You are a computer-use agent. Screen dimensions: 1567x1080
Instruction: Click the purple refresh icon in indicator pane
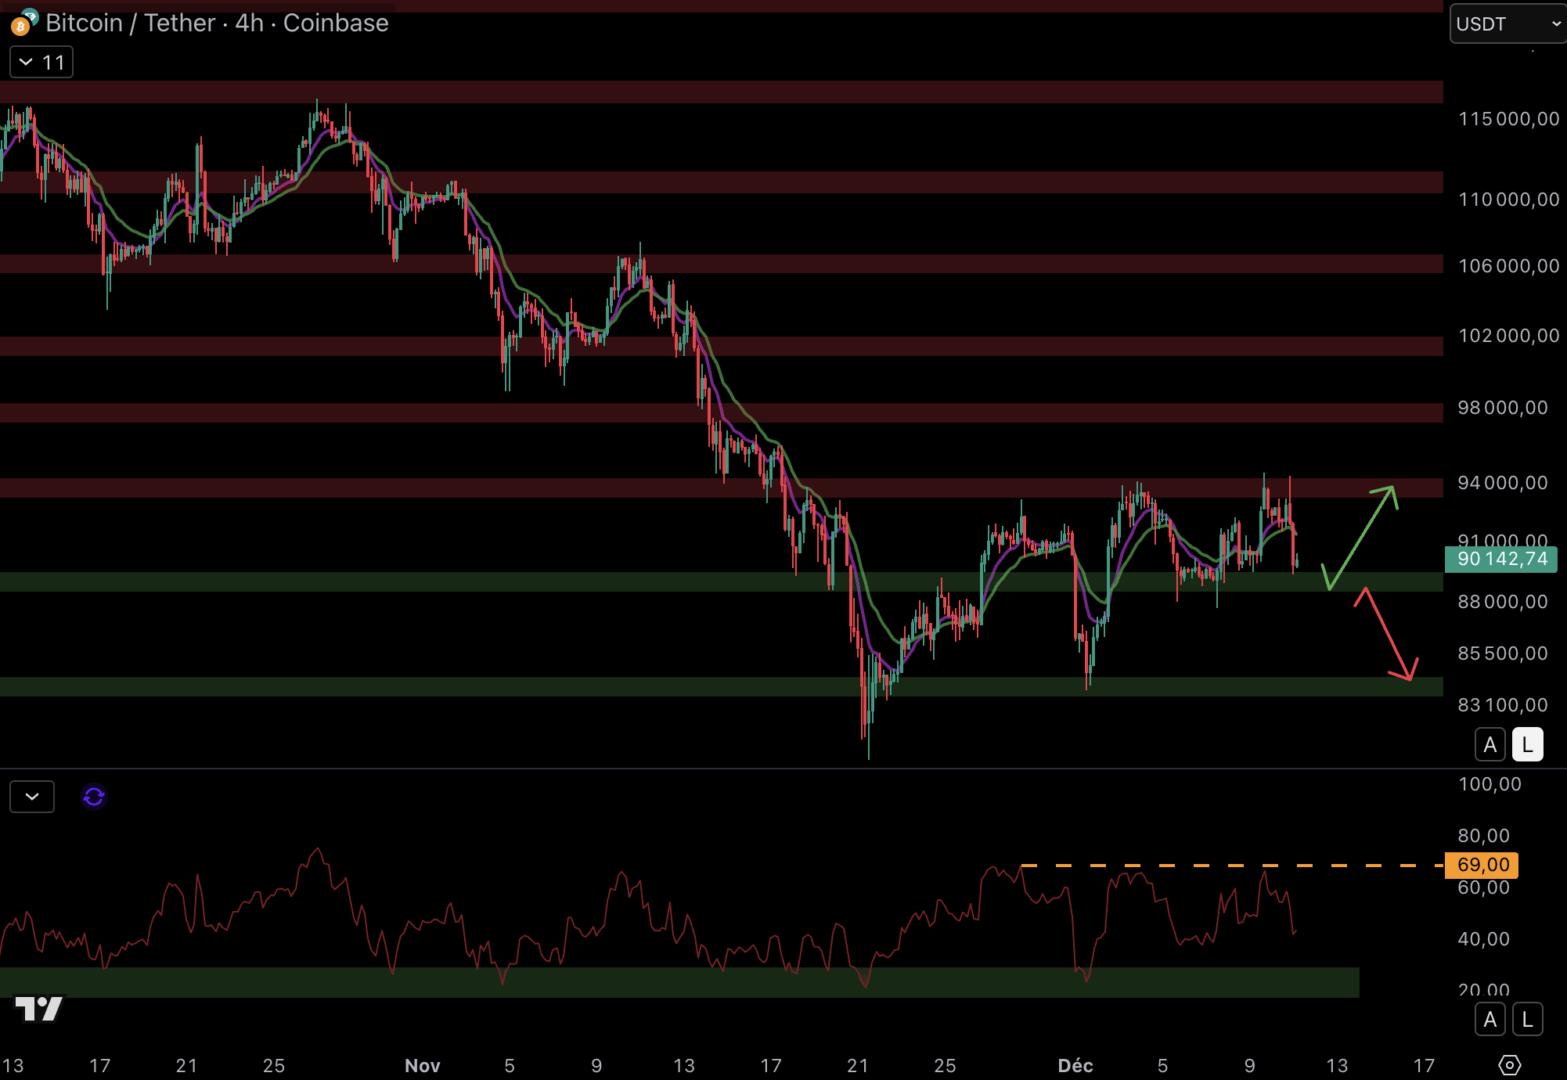pyautogui.click(x=94, y=797)
